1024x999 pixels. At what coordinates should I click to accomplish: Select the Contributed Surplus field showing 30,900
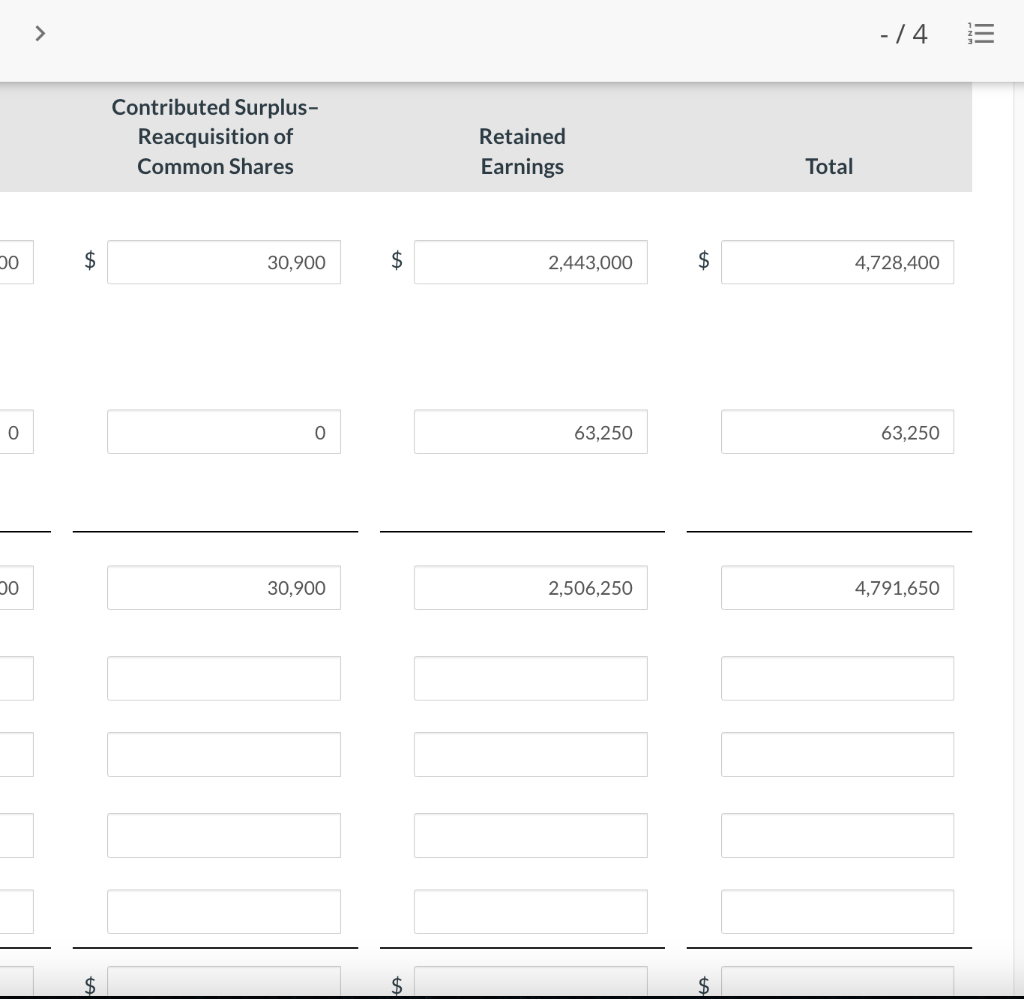click(223, 262)
